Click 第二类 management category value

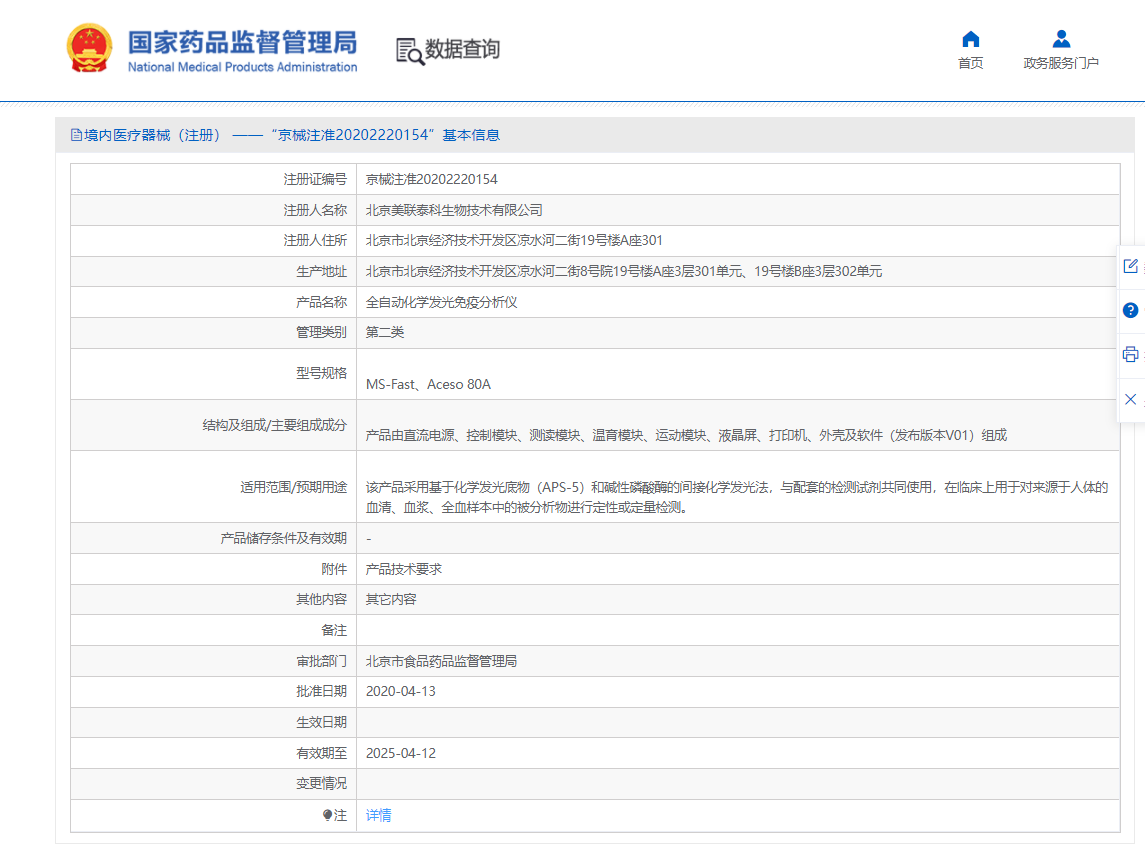point(385,332)
